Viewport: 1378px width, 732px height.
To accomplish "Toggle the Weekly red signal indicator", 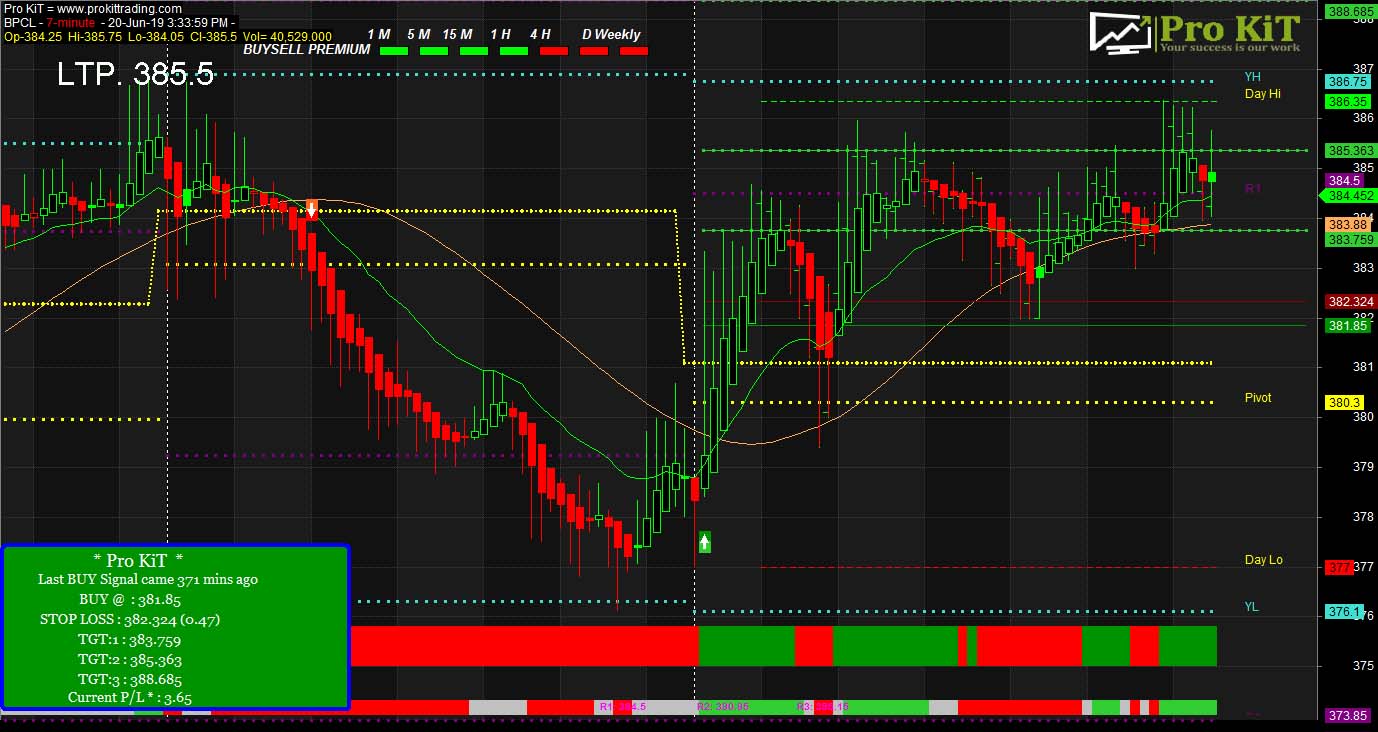I will (x=634, y=49).
